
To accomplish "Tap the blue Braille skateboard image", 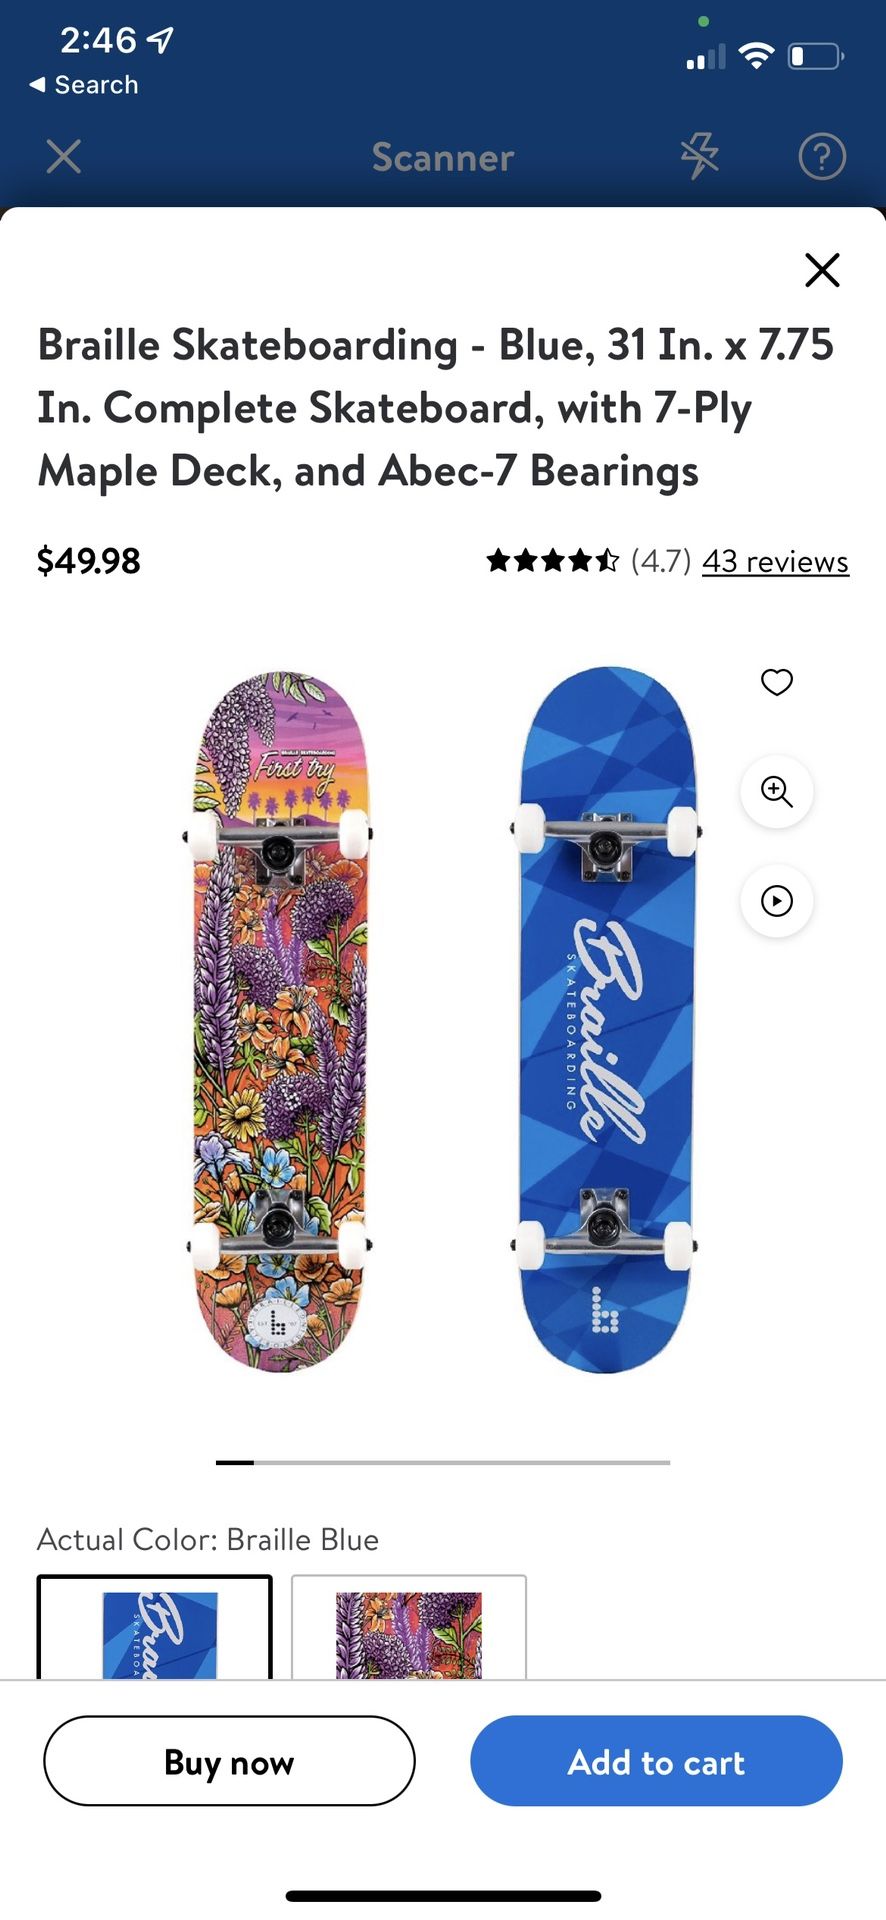I will pyautogui.click(x=605, y=1020).
